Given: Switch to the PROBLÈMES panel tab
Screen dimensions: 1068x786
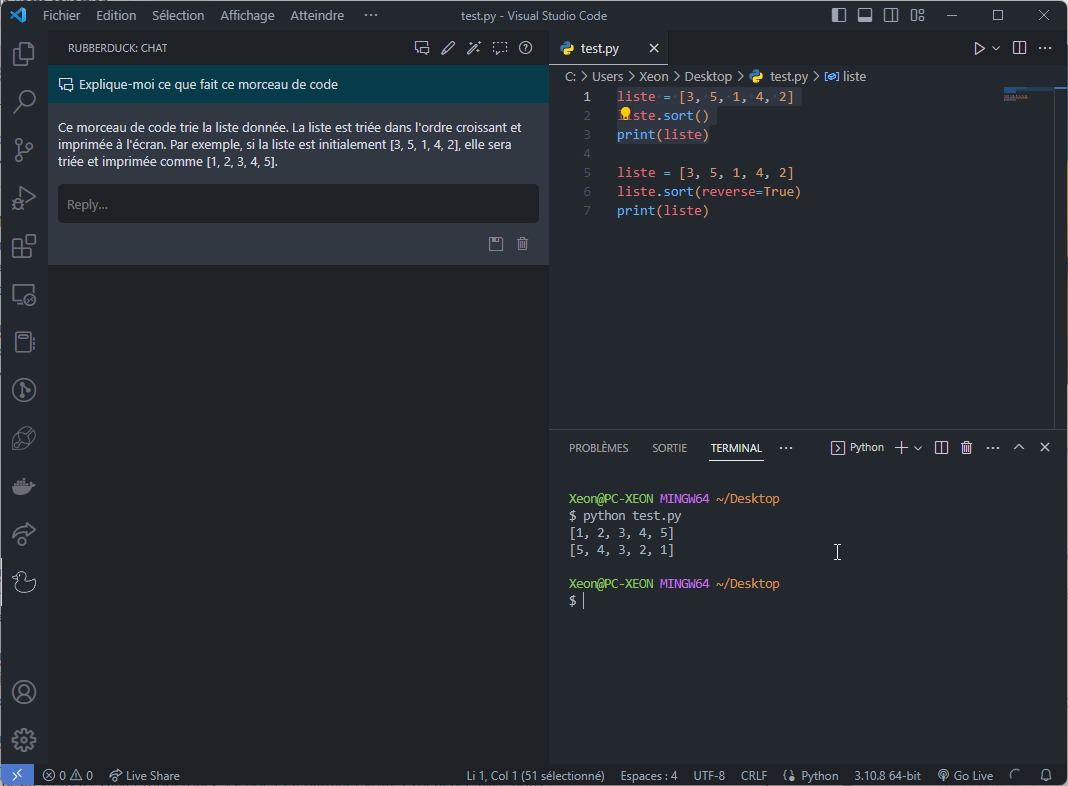Looking at the screenshot, I should point(599,447).
